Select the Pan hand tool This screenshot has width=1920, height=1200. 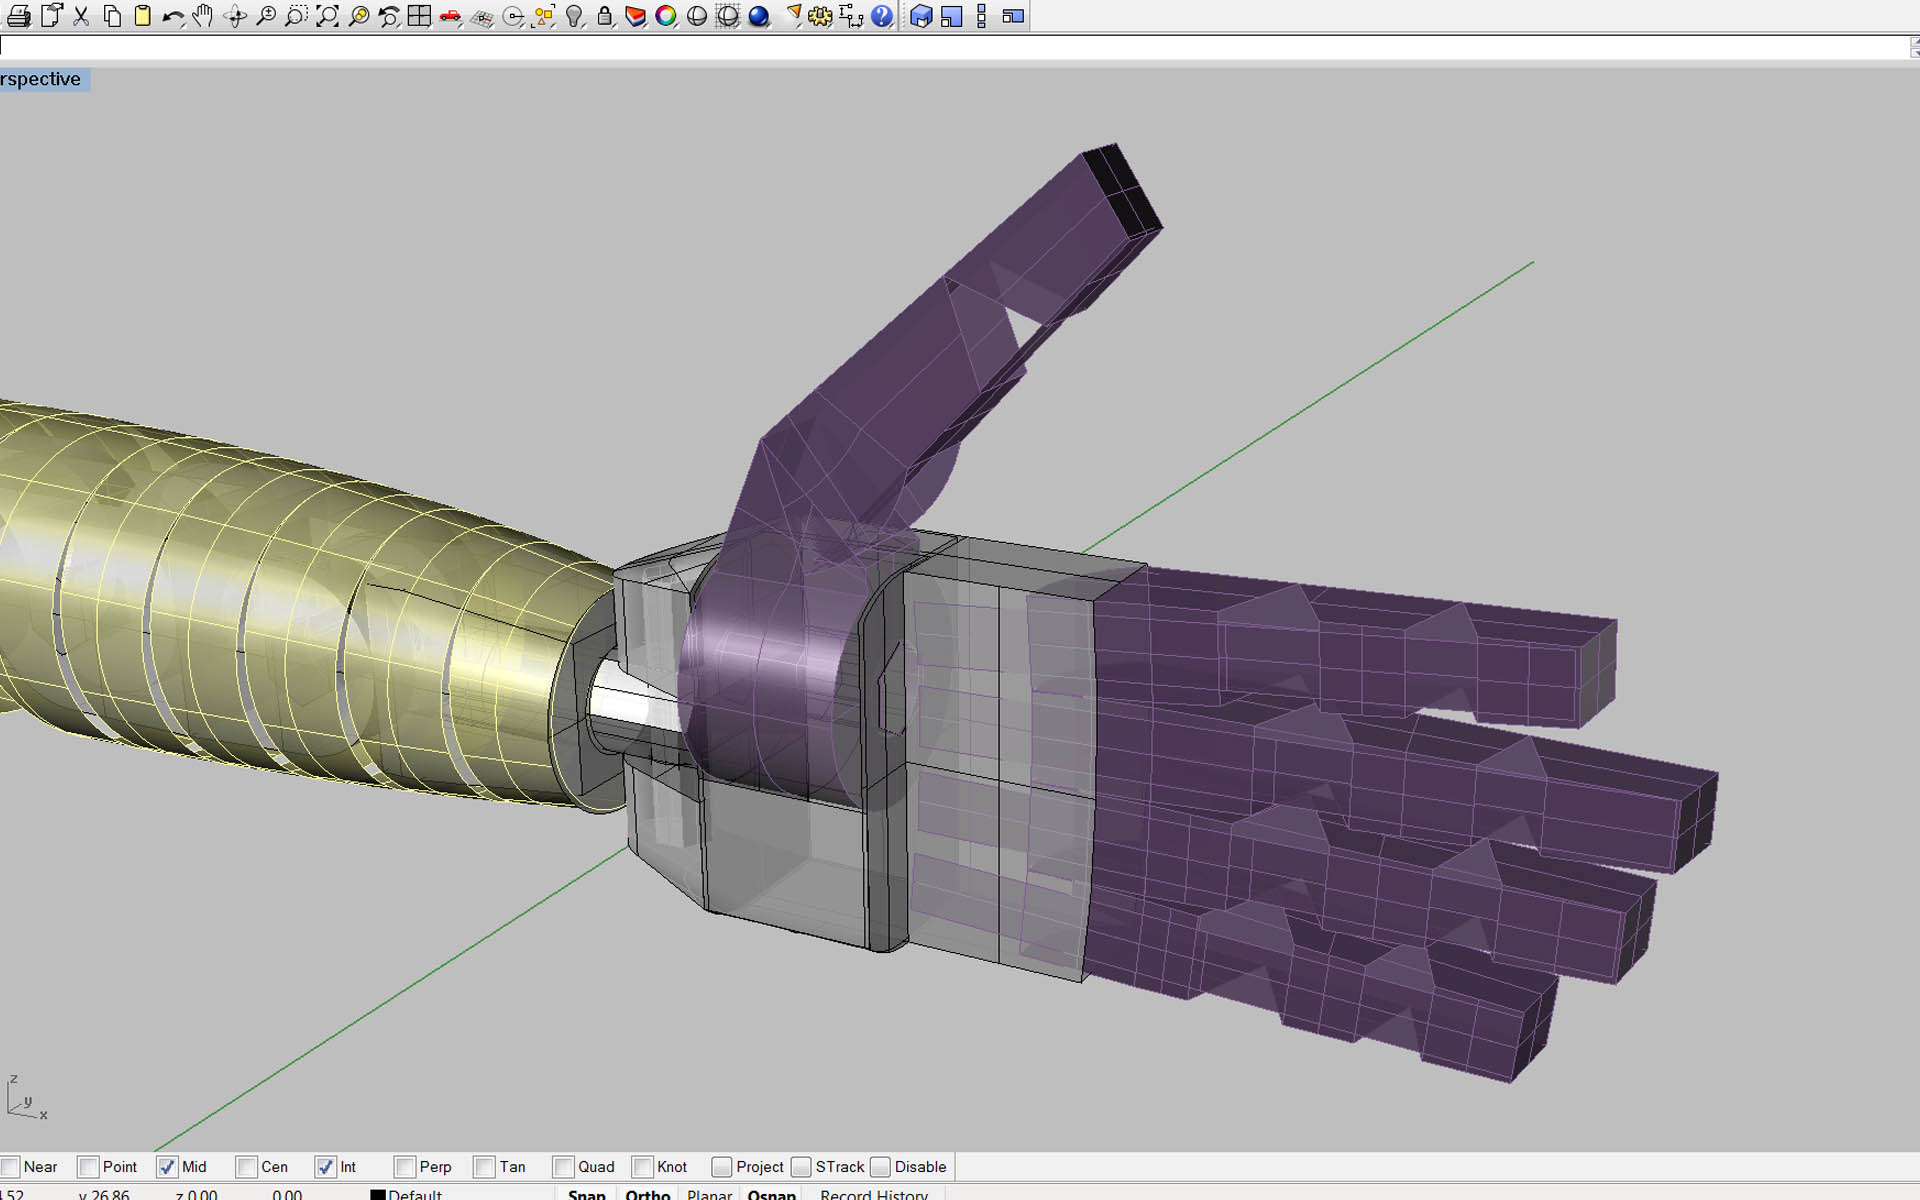click(203, 16)
